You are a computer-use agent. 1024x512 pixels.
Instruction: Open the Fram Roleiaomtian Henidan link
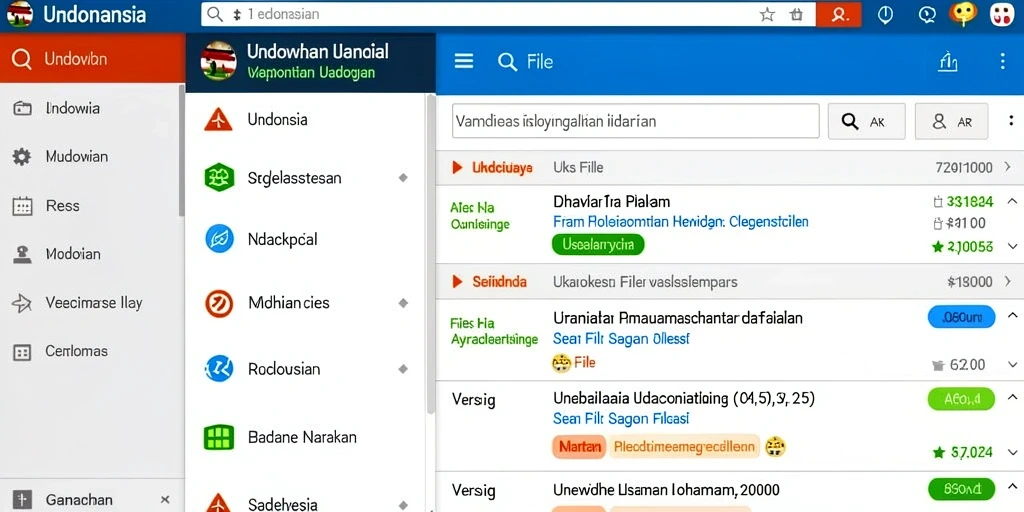(680, 222)
